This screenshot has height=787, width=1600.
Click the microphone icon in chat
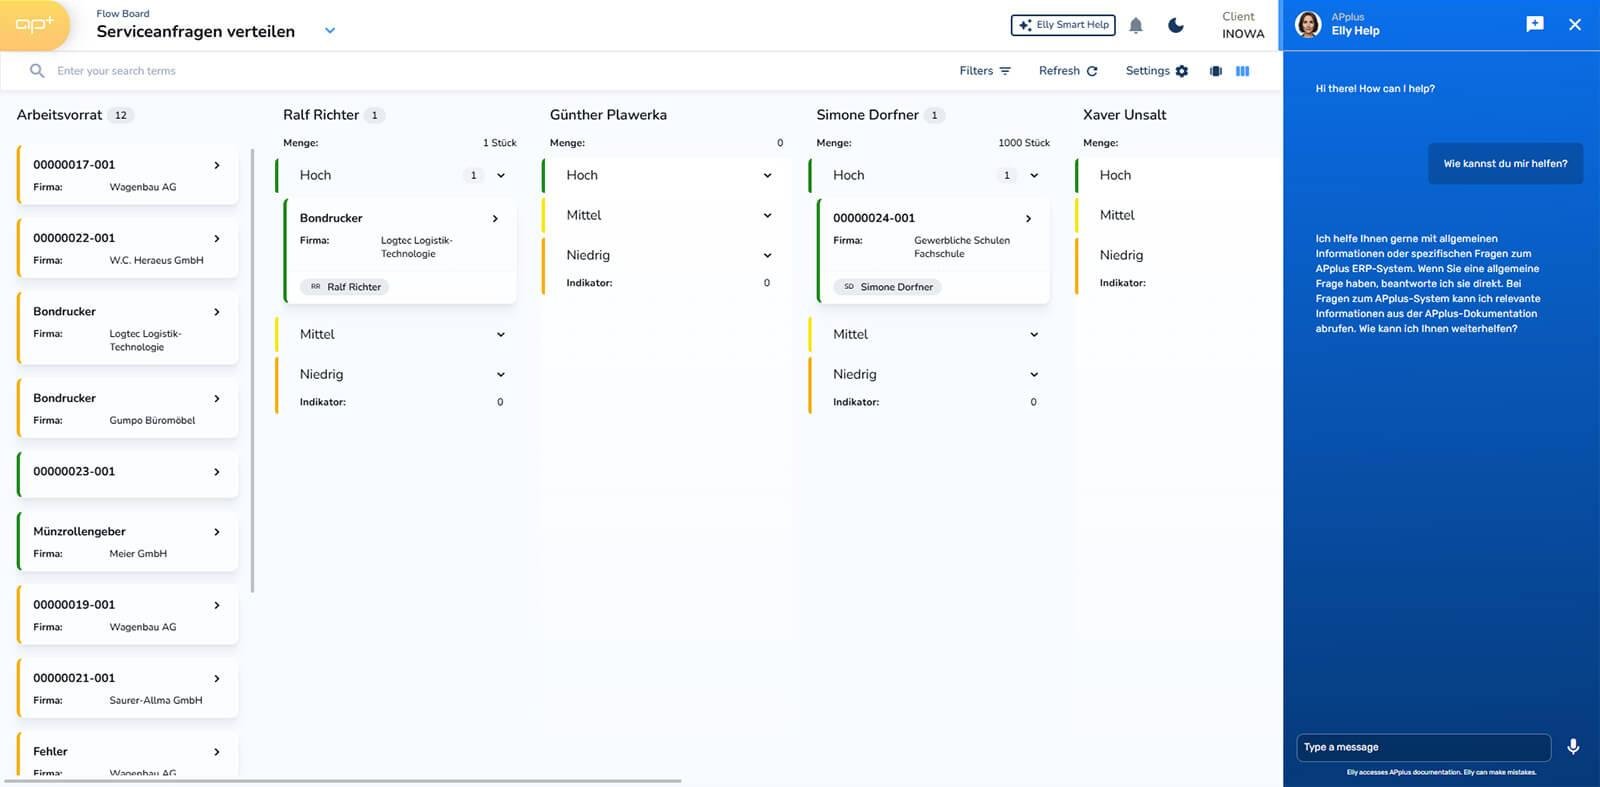pyautogui.click(x=1572, y=747)
